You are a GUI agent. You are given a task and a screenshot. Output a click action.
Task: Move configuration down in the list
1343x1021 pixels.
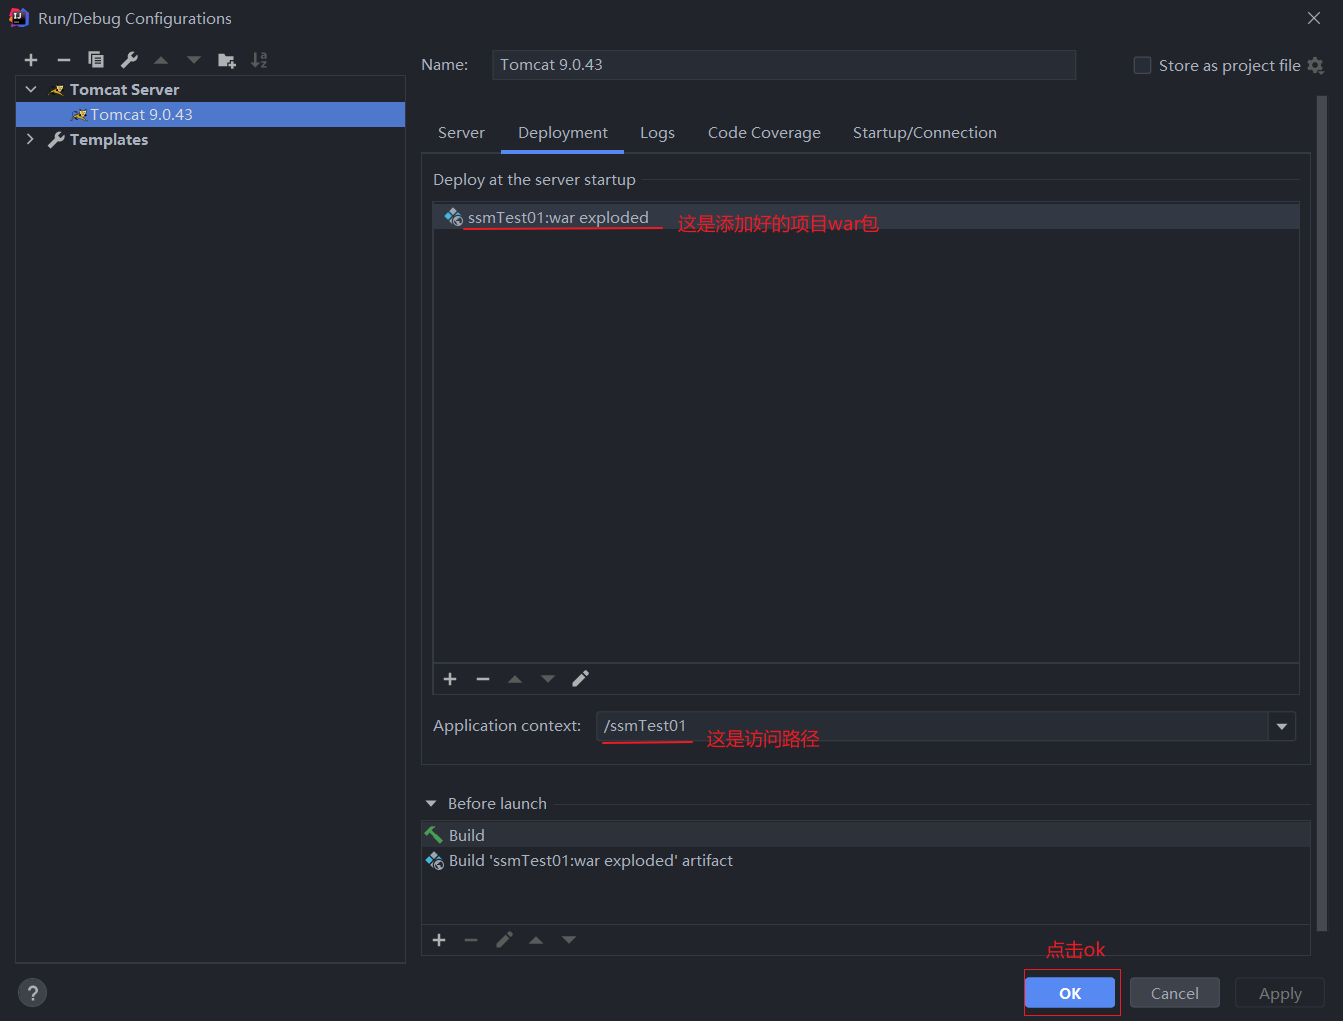194,60
